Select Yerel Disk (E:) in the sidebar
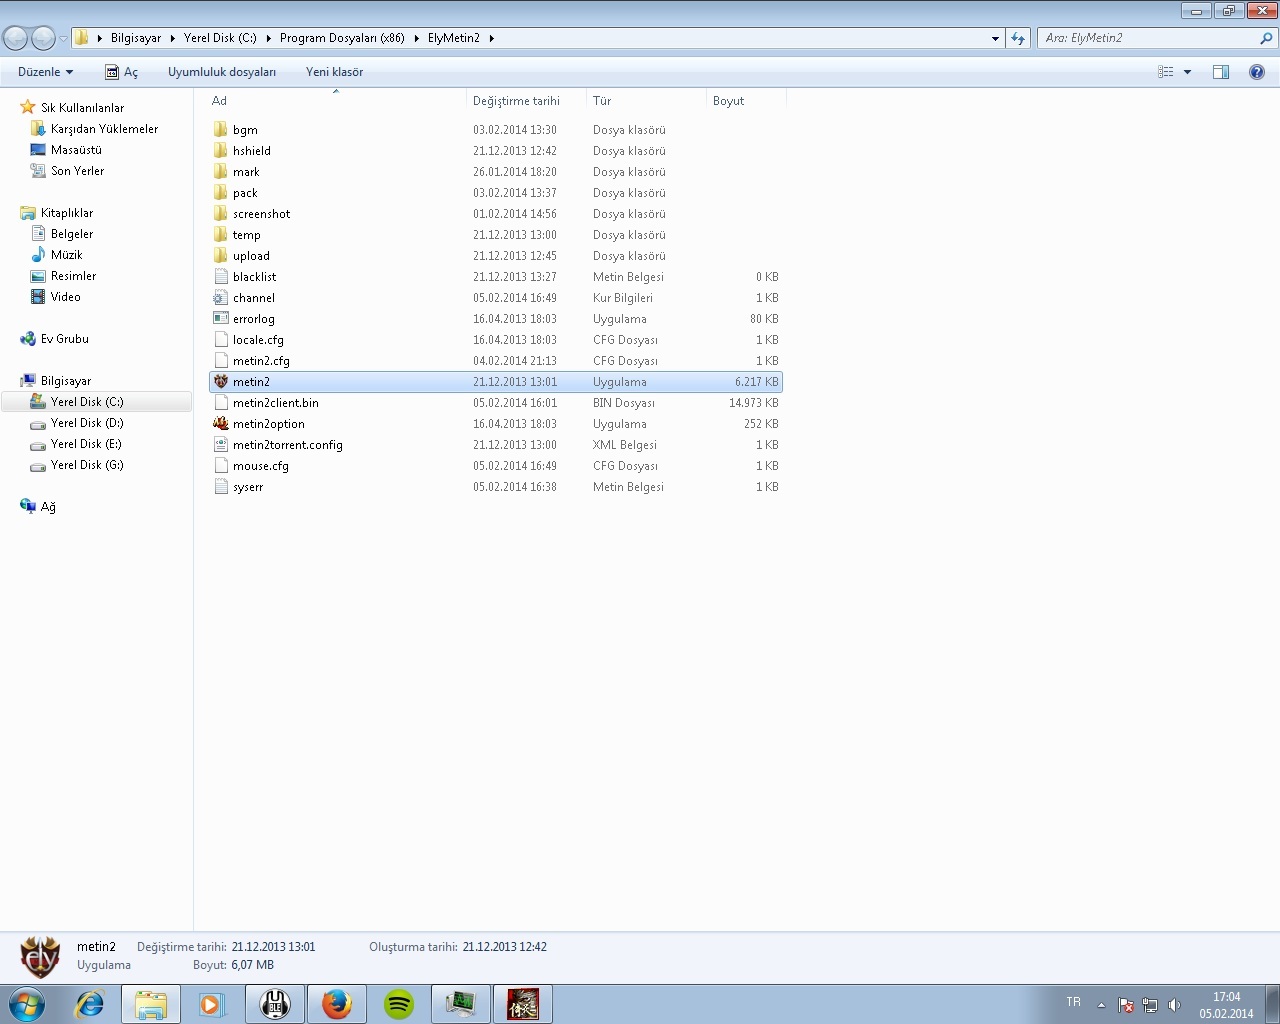Image resolution: width=1280 pixels, height=1024 pixels. [86, 444]
